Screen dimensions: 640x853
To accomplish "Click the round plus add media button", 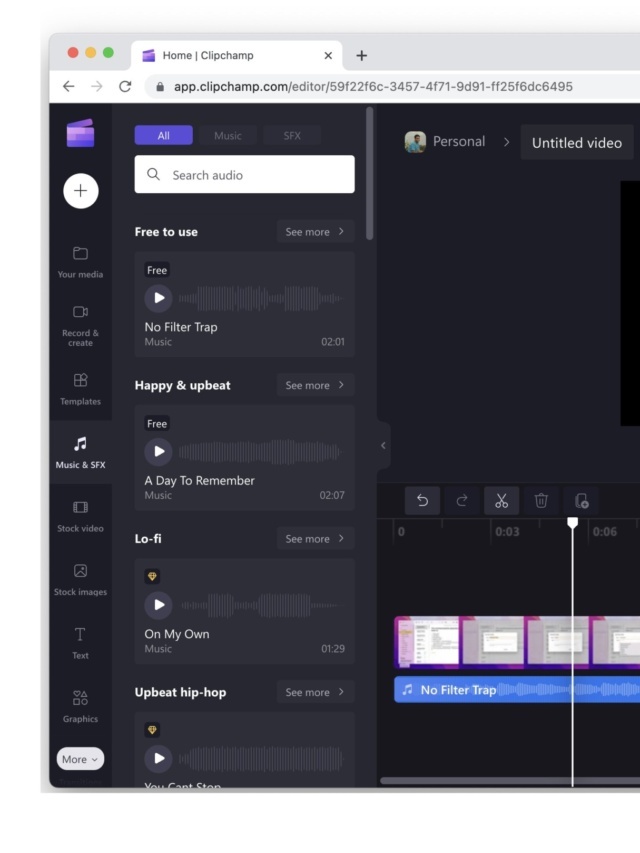I will pyautogui.click(x=81, y=191).
